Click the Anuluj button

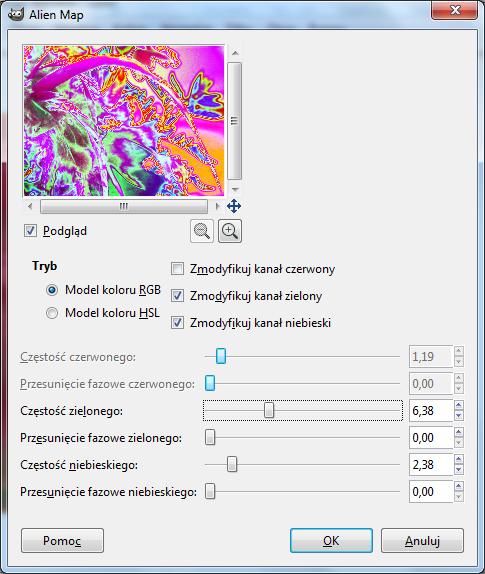(x=422, y=540)
